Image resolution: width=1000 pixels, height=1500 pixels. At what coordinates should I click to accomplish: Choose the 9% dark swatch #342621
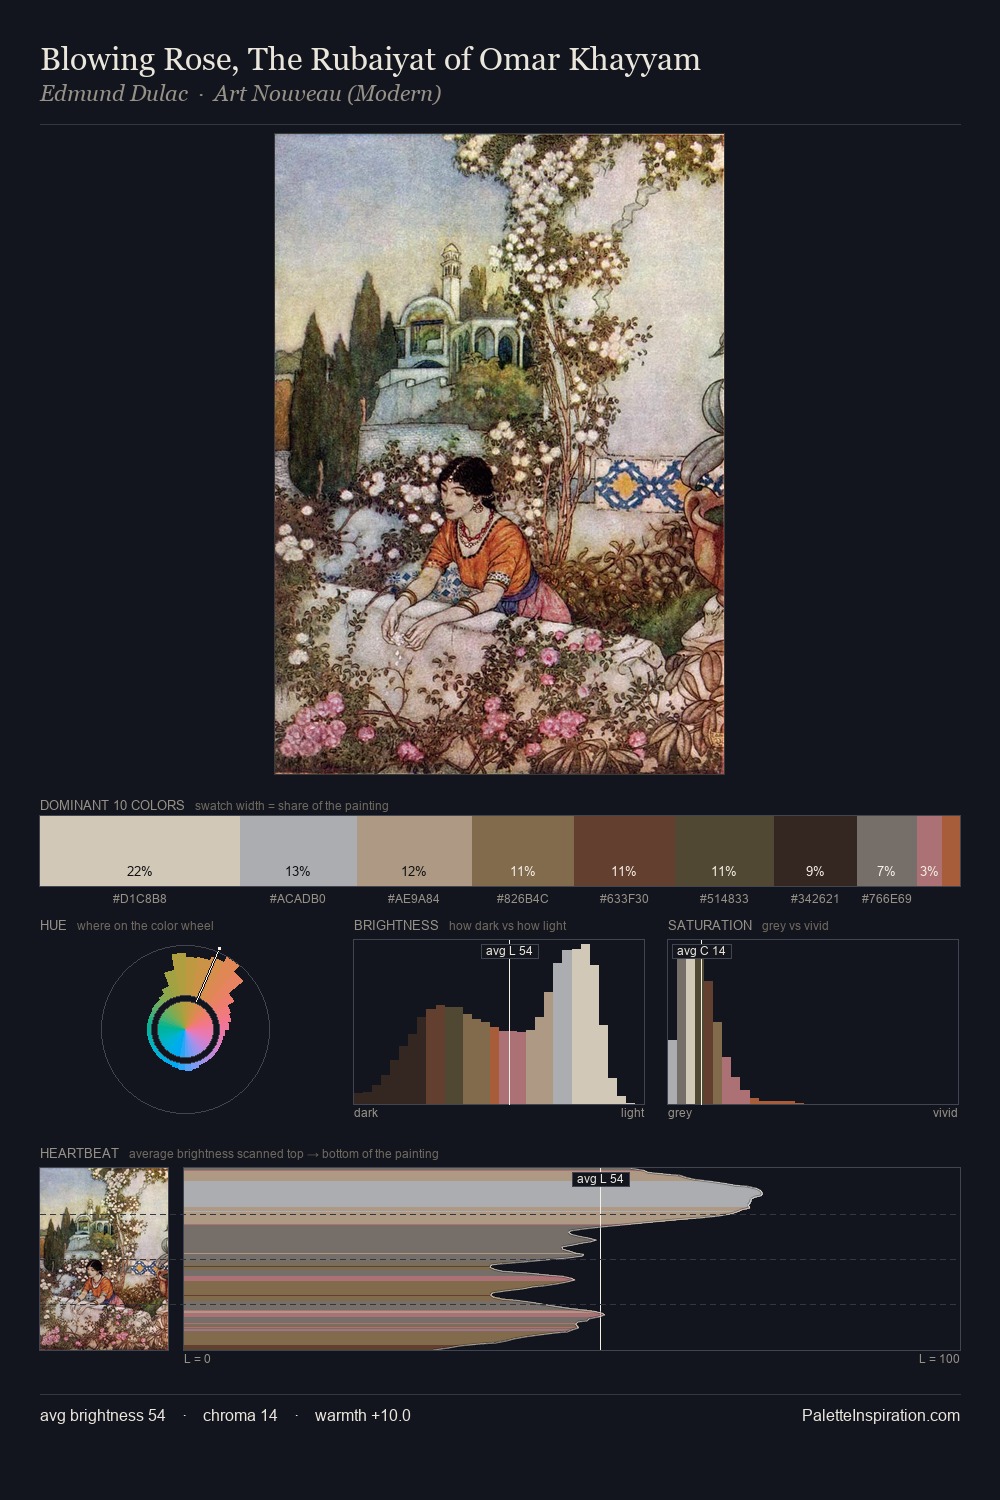815,851
